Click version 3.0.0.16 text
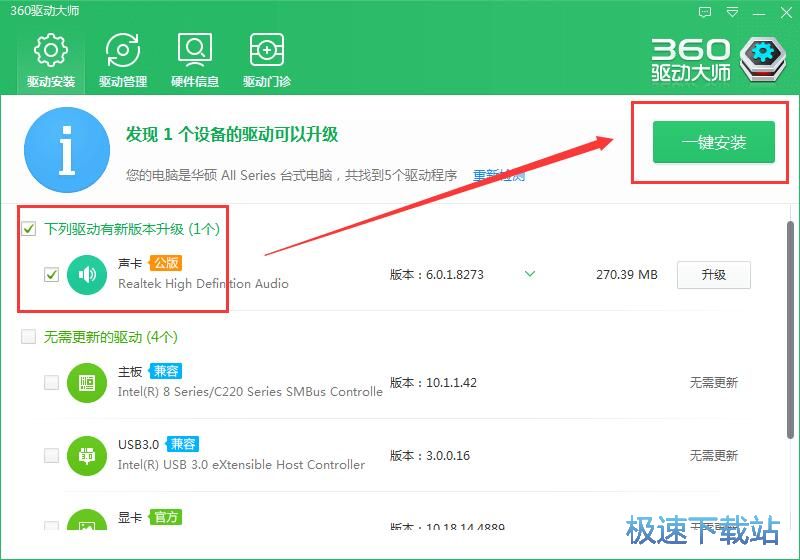The image size is (800, 560). 447,455
